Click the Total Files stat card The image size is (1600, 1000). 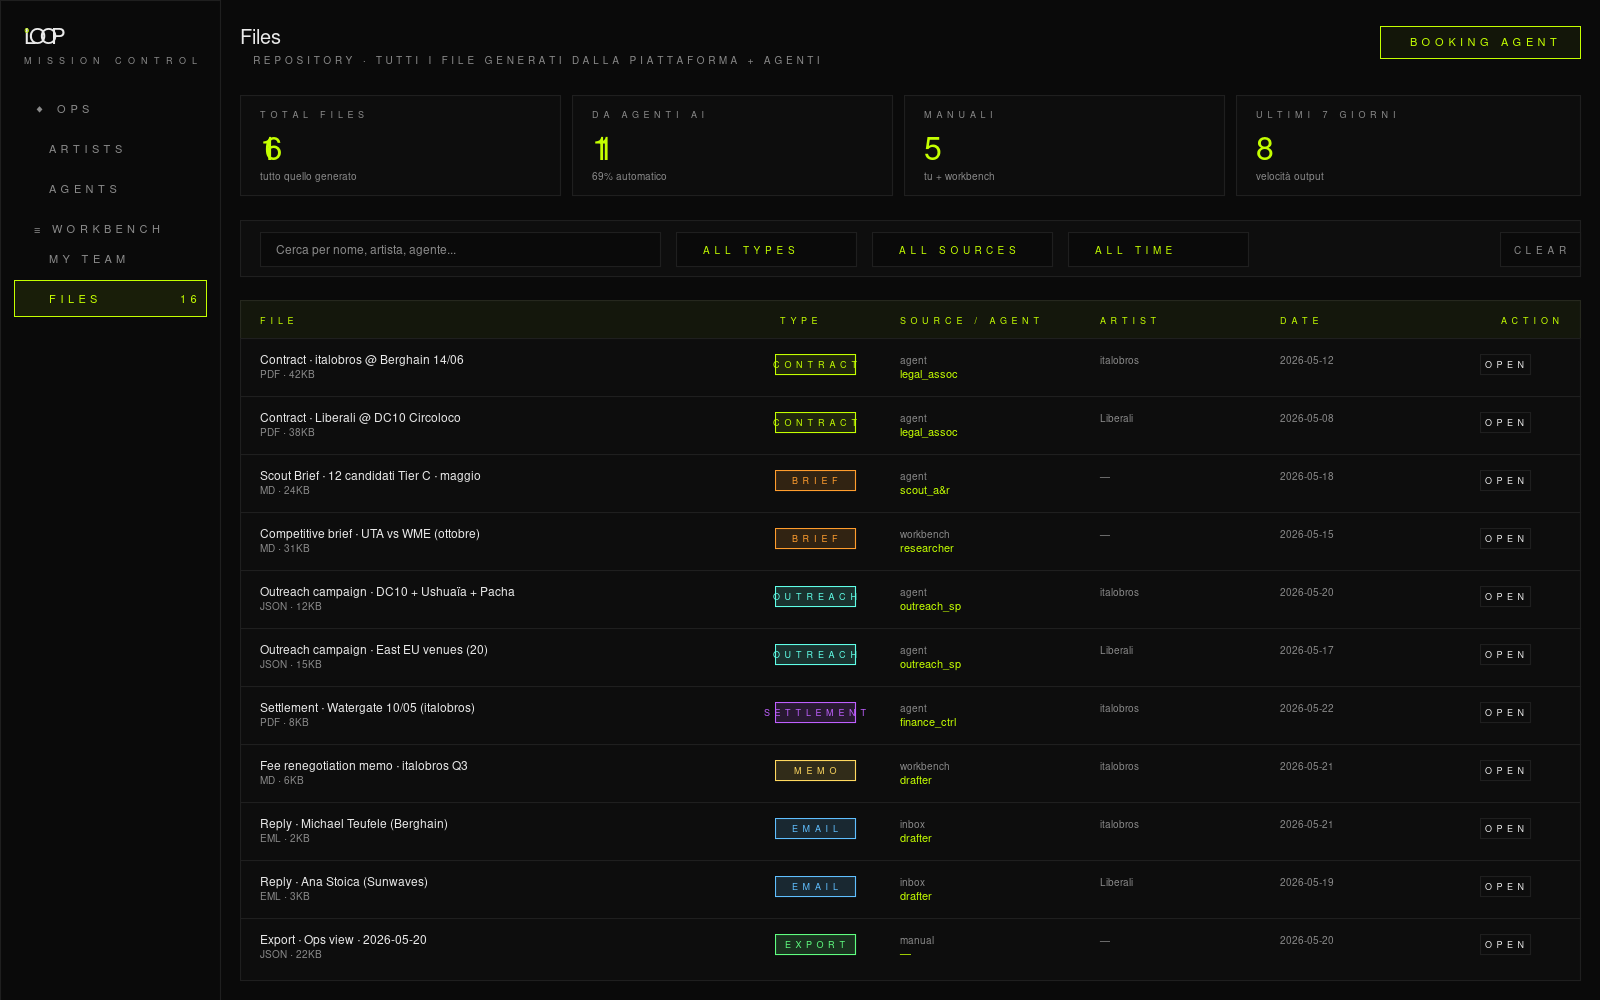[400, 145]
